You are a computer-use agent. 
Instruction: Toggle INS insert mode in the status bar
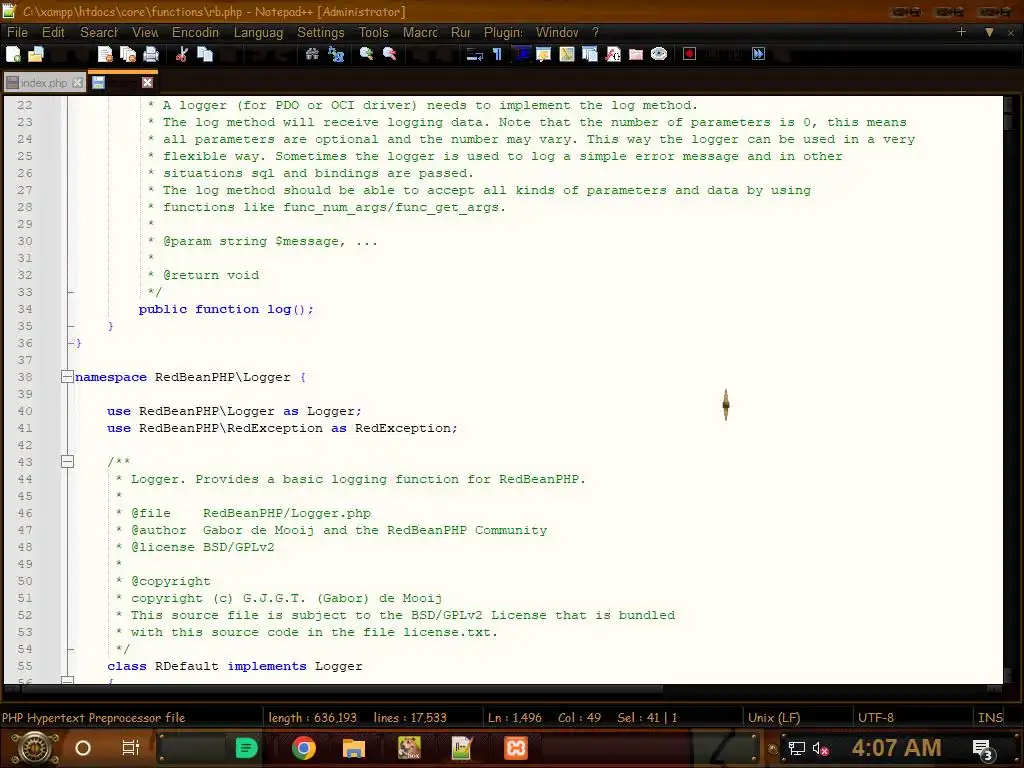coord(990,717)
